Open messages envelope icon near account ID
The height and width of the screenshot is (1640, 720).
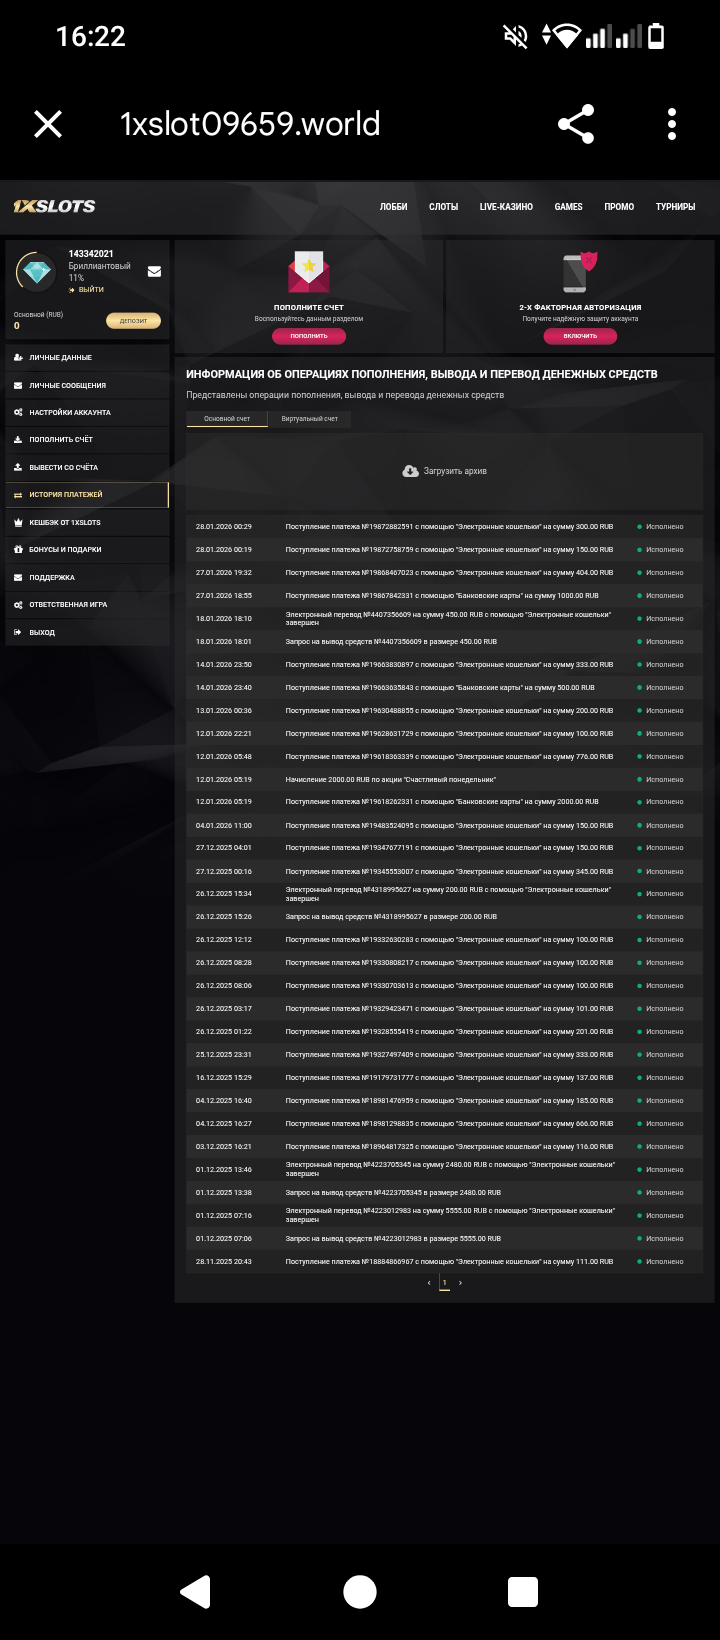(154, 271)
